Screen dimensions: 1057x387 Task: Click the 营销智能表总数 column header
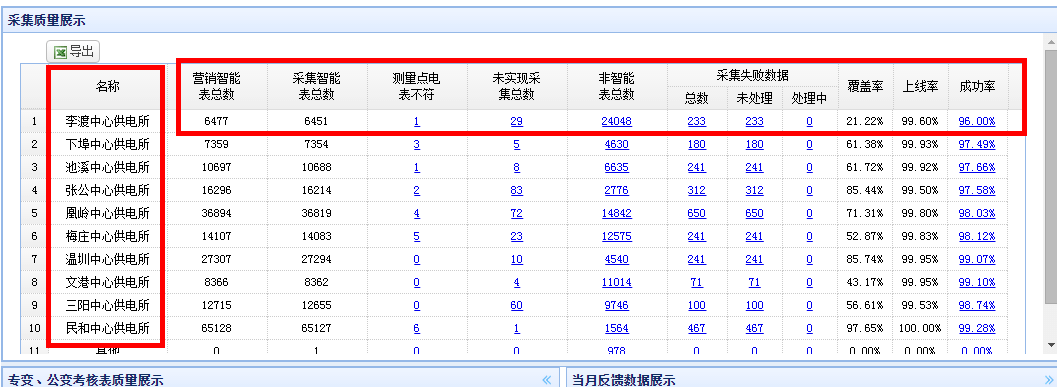(x=216, y=87)
